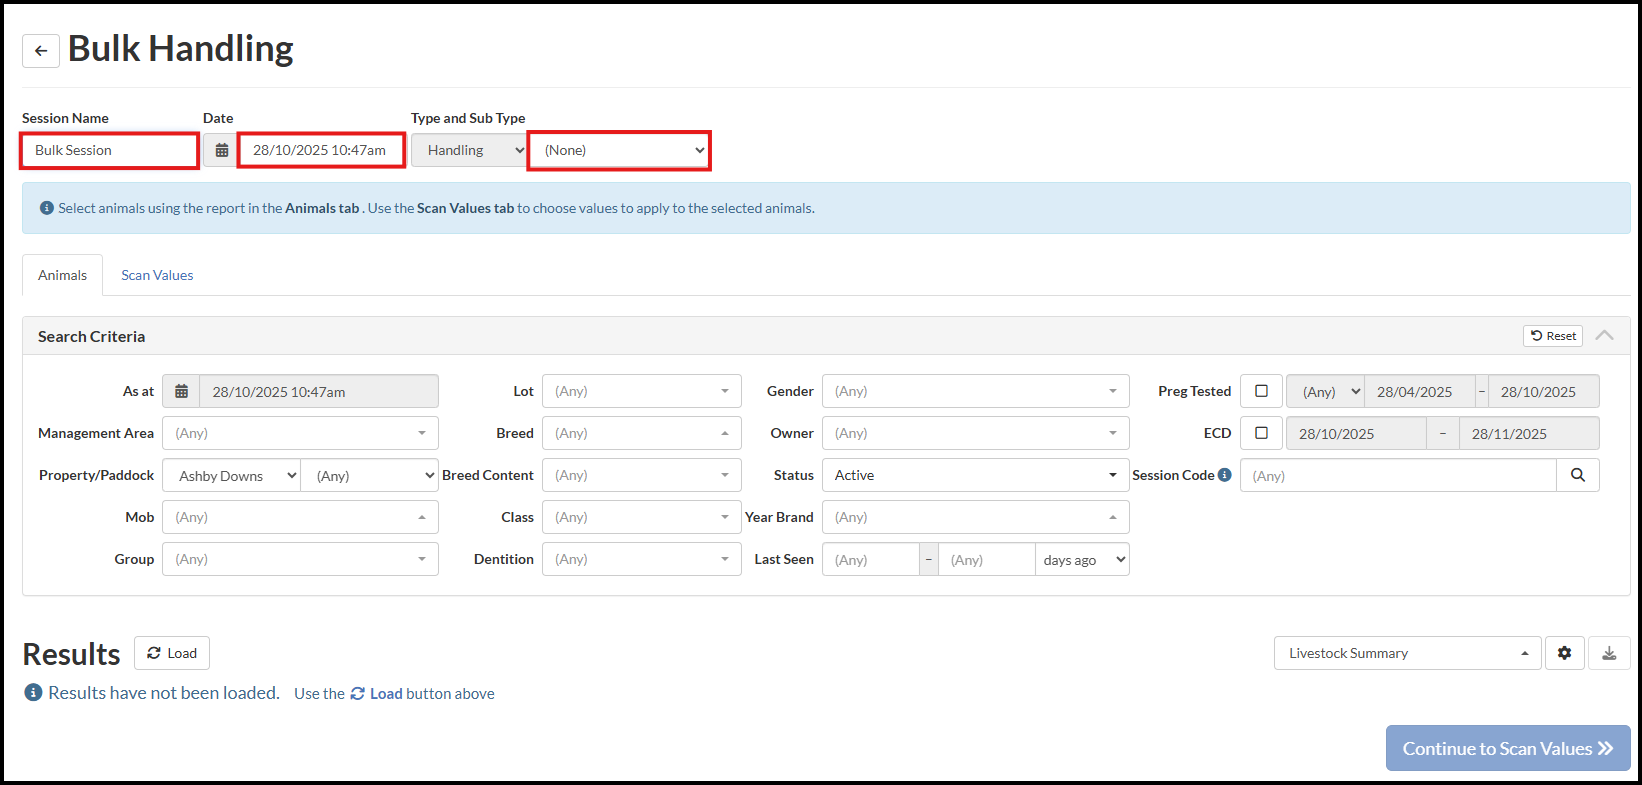Open the Livestock Summary report dropdown

tap(1407, 653)
